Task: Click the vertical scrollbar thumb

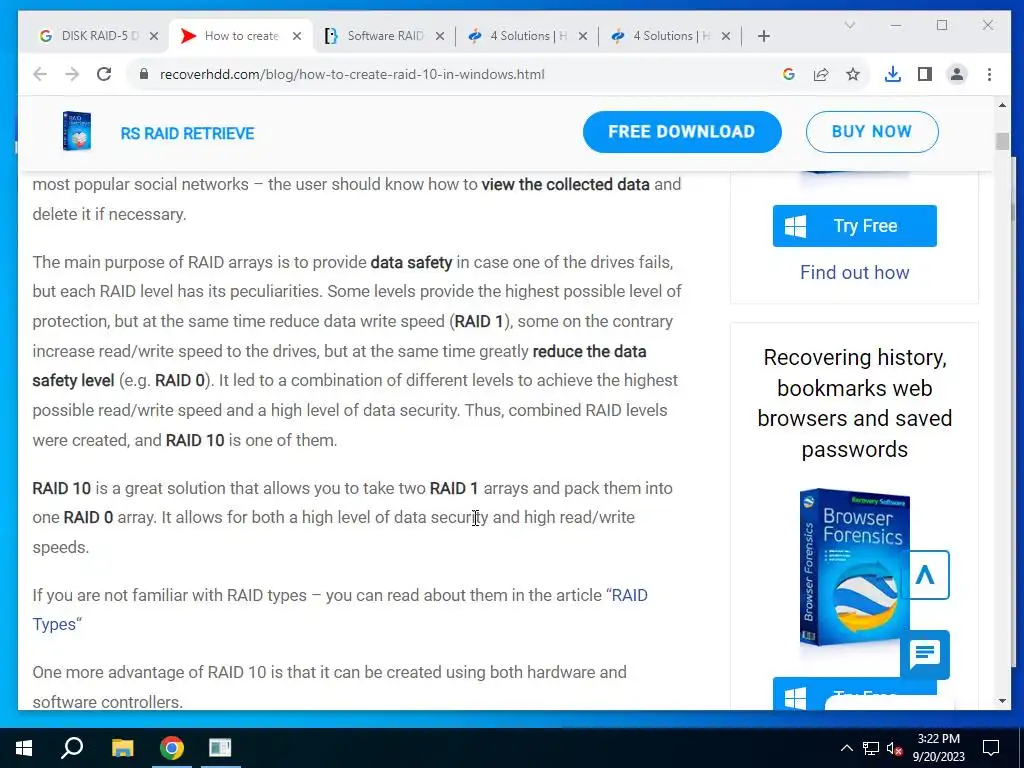Action: (x=1002, y=141)
